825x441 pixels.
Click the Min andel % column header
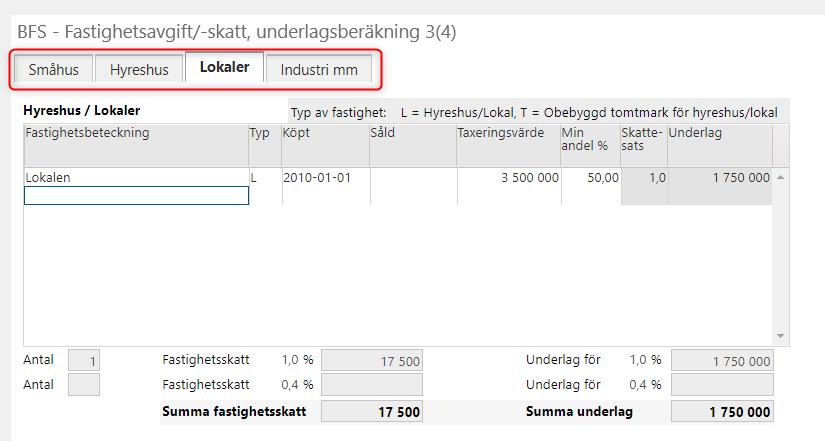(x=590, y=145)
